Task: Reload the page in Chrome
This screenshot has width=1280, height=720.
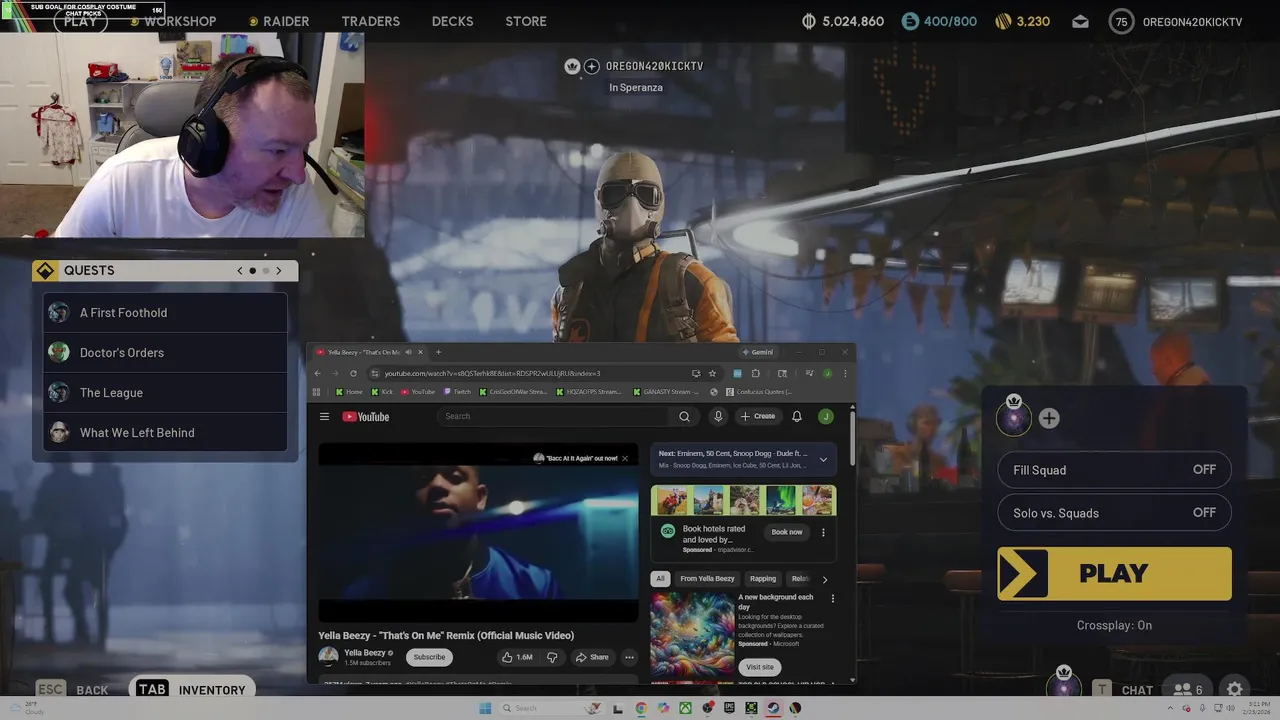Action: 353,373
